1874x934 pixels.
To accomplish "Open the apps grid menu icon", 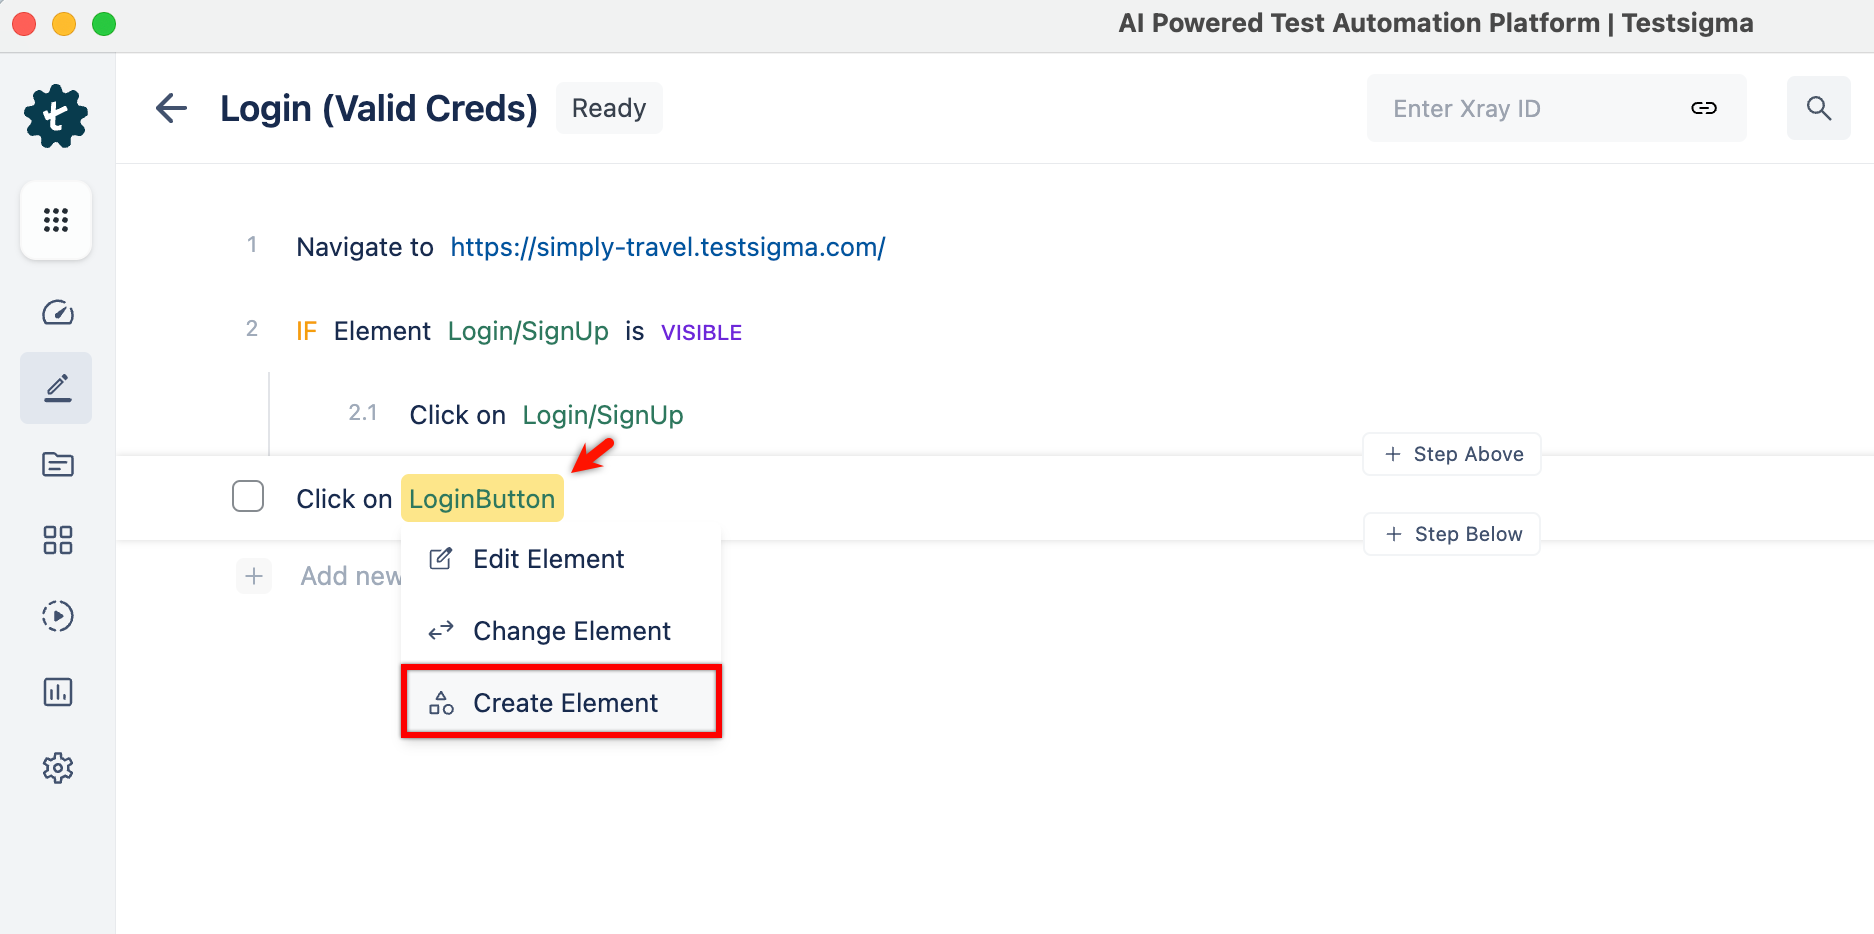I will click(x=56, y=220).
